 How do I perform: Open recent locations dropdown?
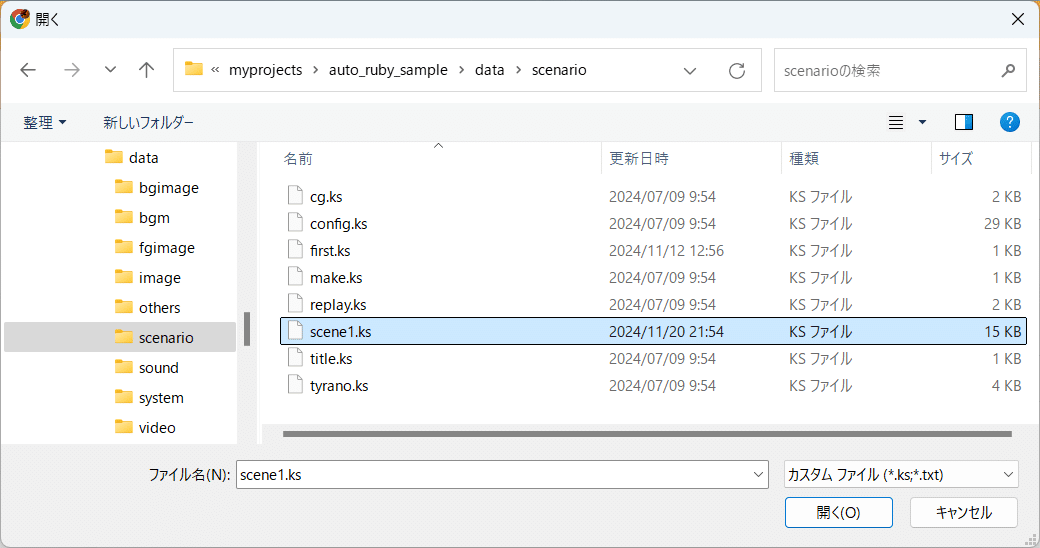tap(110, 70)
